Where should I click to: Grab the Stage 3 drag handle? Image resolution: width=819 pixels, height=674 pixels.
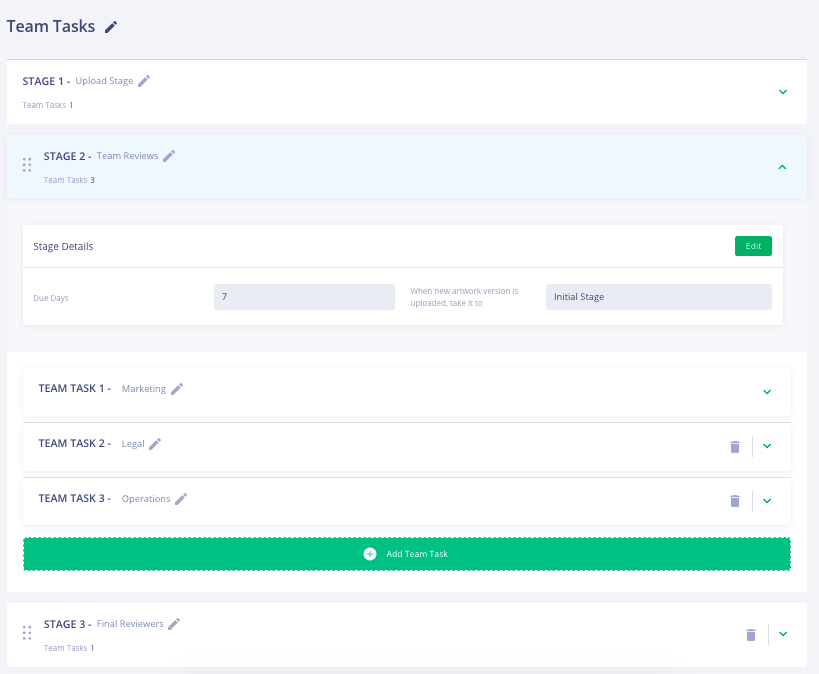27,633
